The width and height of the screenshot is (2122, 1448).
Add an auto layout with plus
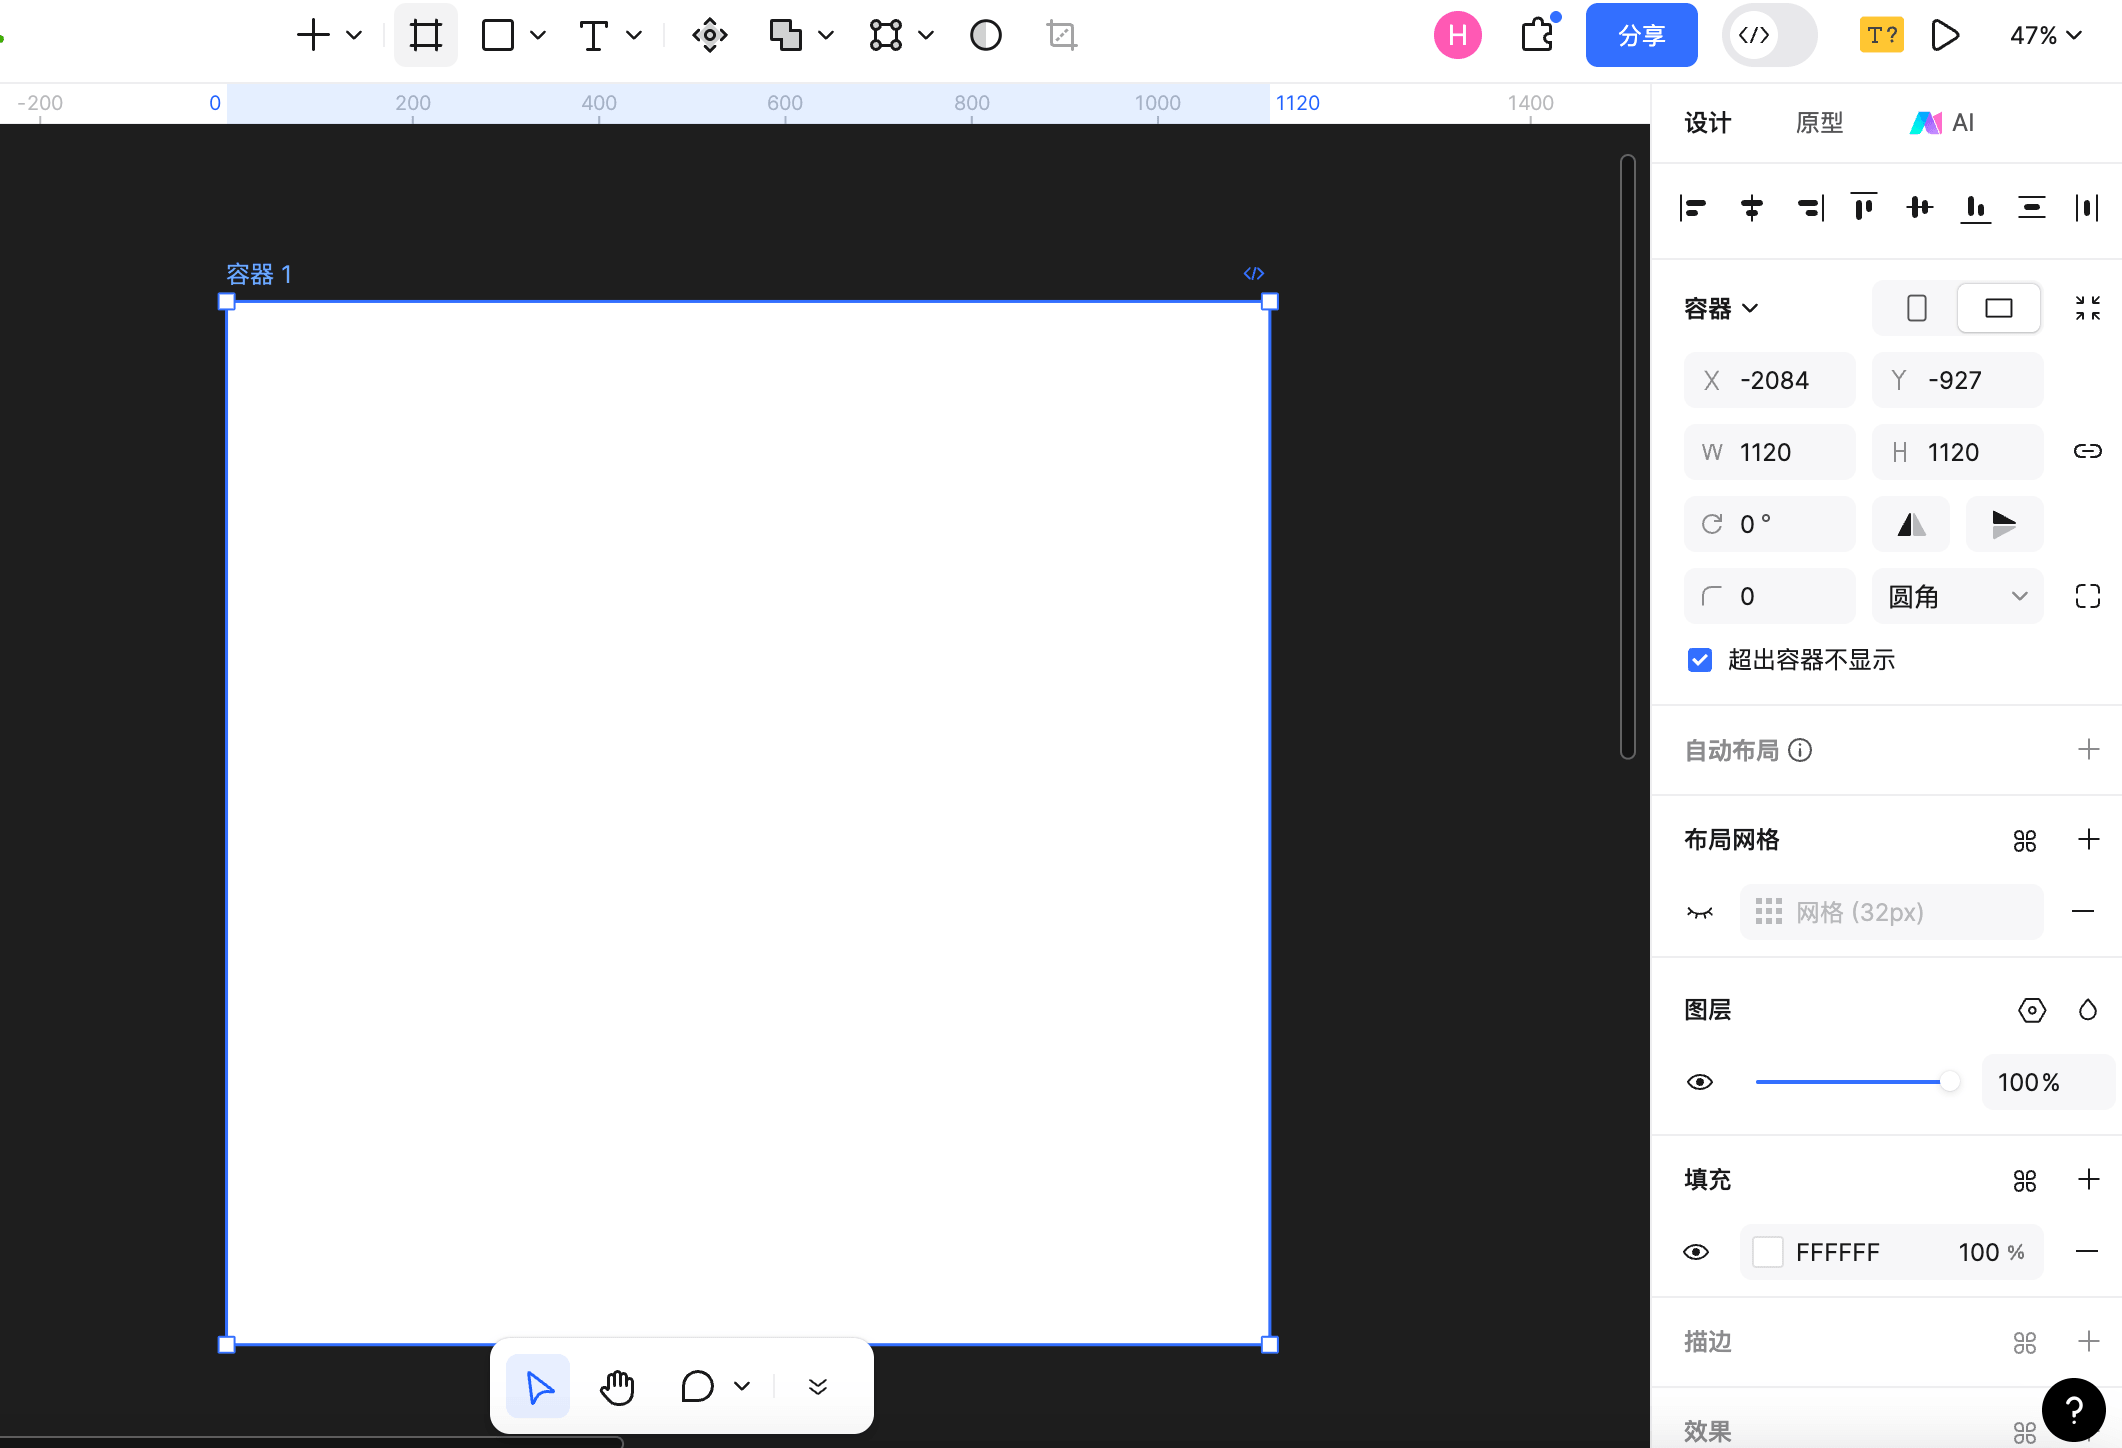click(x=2088, y=750)
